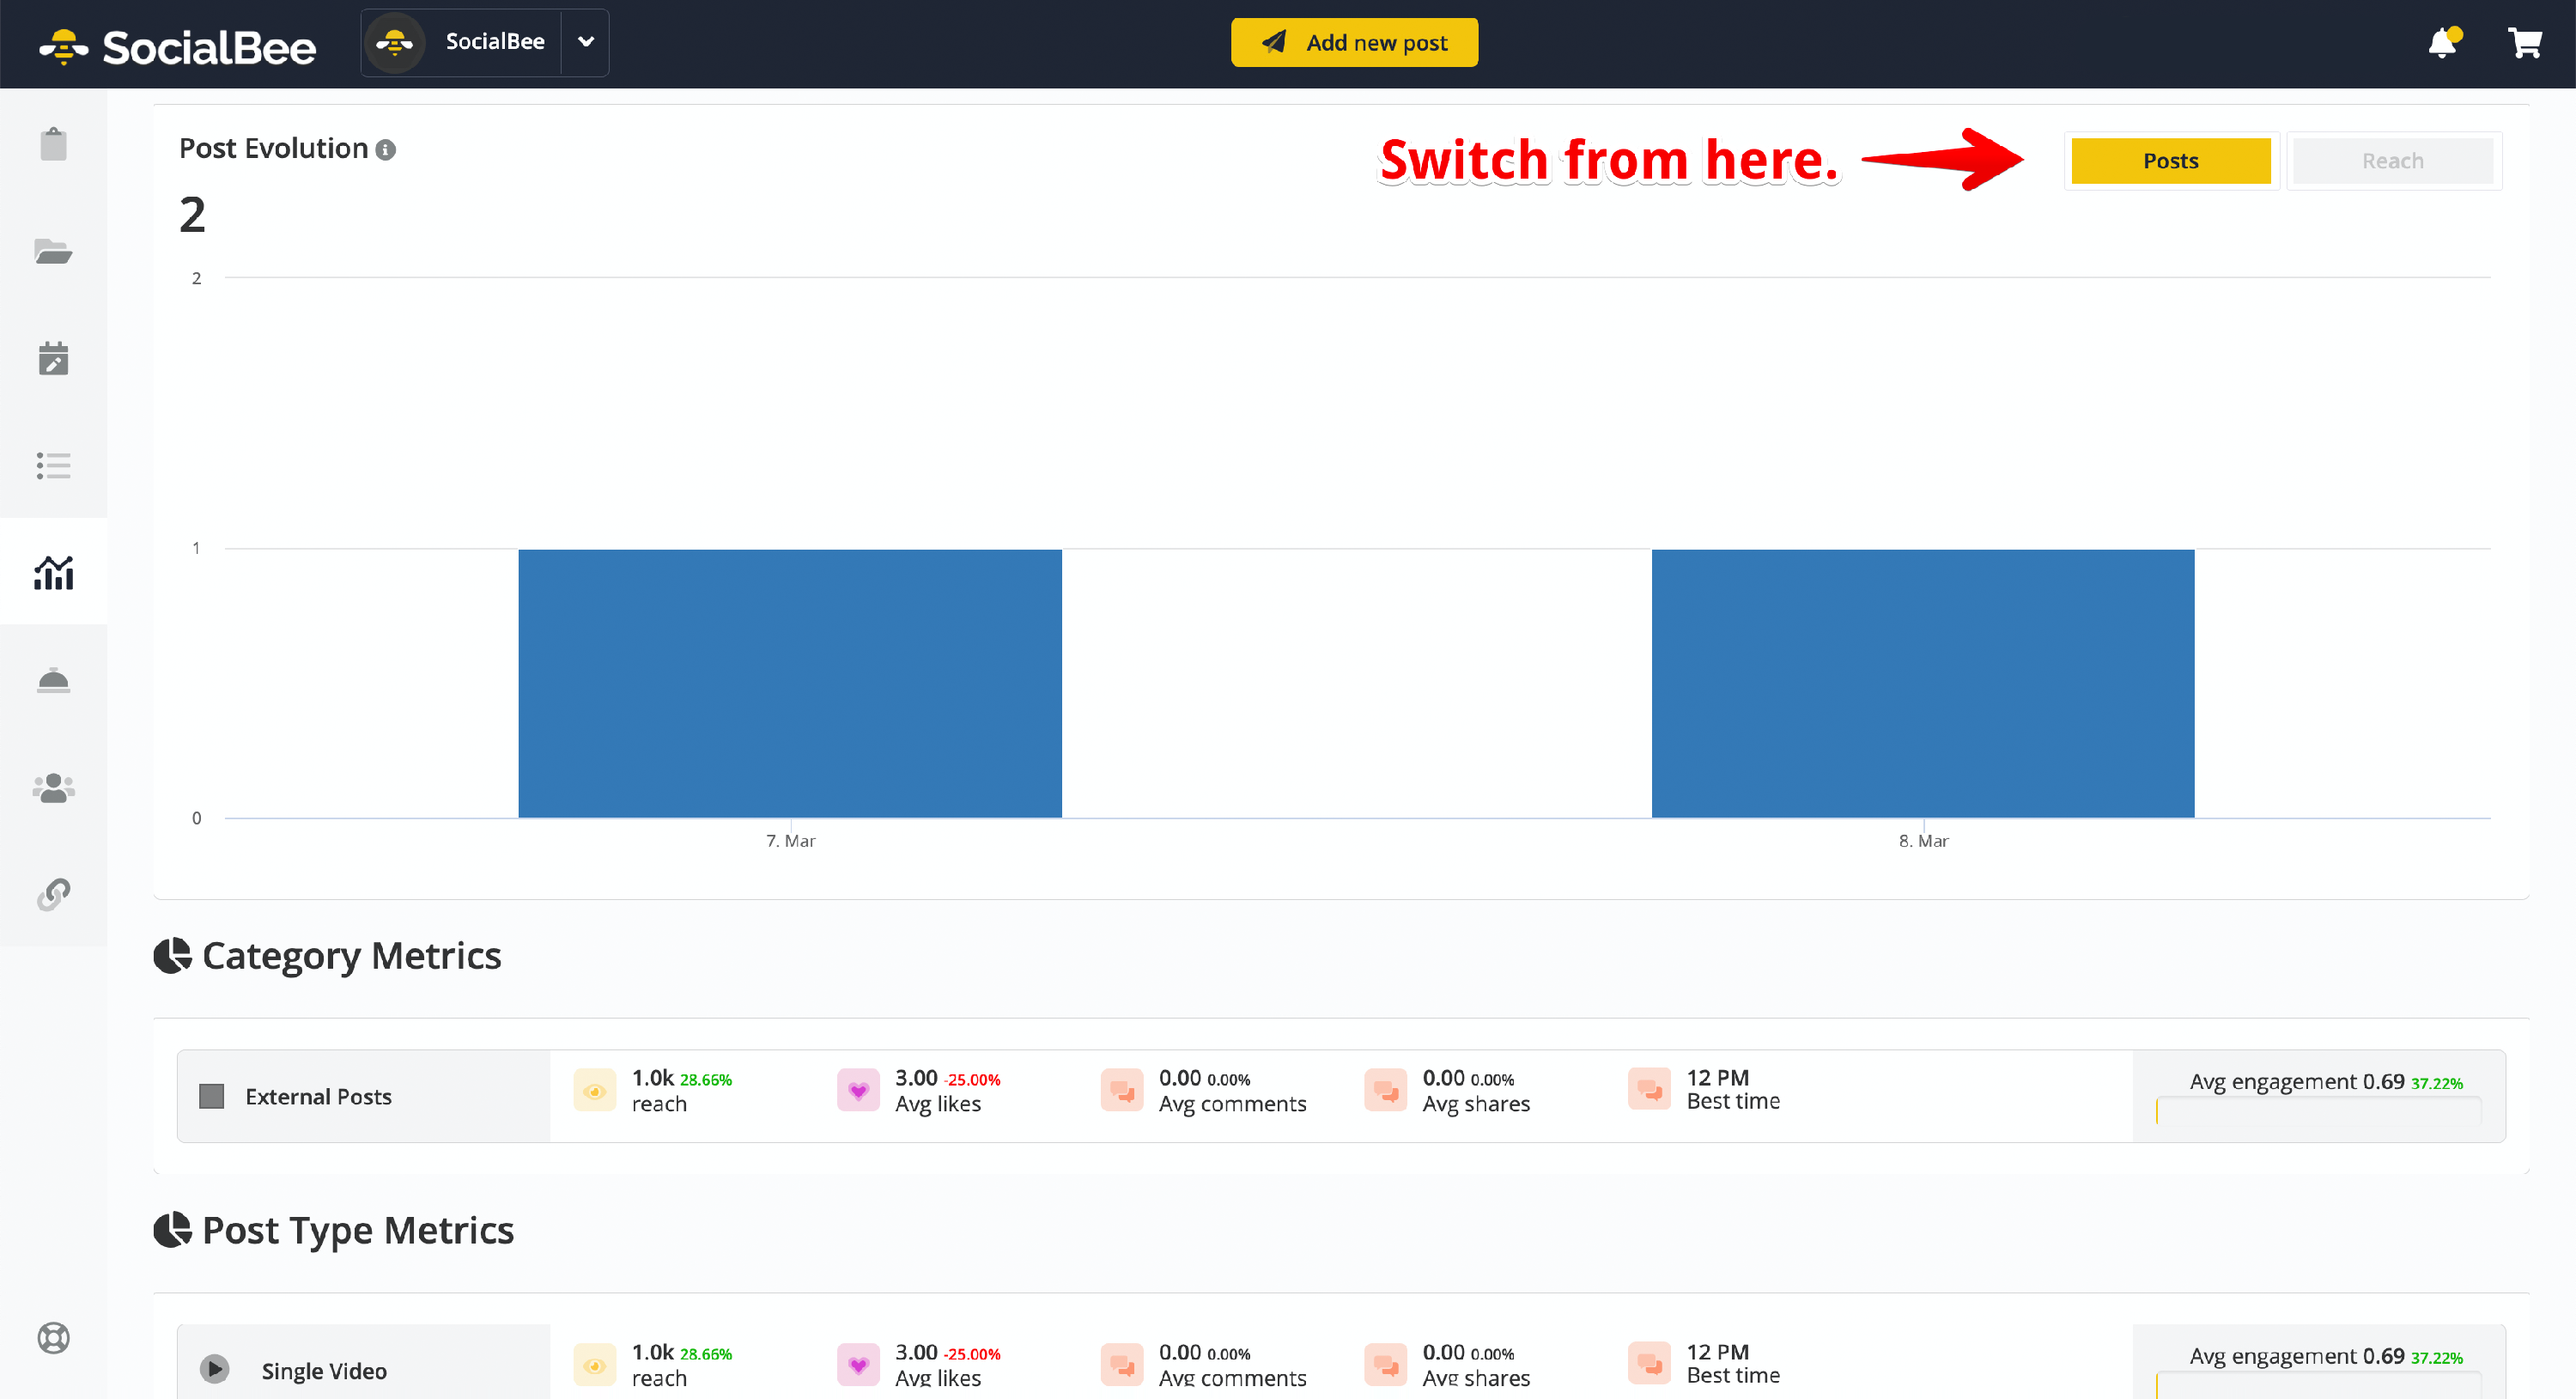Click the External Posts label

[x=318, y=1096]
